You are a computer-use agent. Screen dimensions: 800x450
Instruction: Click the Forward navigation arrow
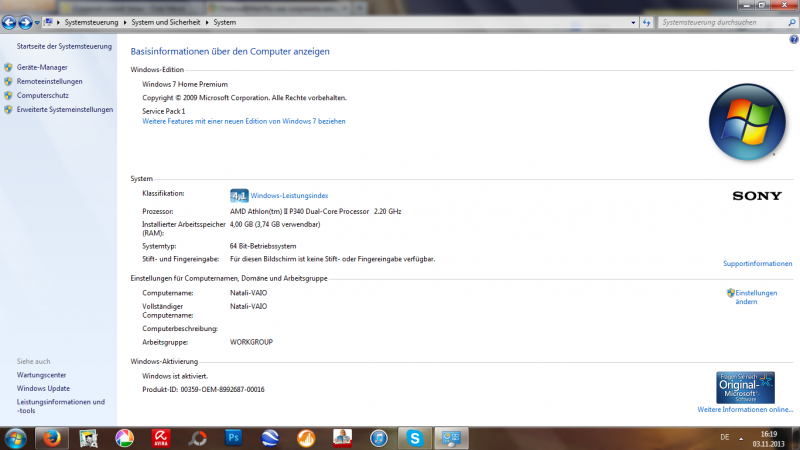coord(25,22)
